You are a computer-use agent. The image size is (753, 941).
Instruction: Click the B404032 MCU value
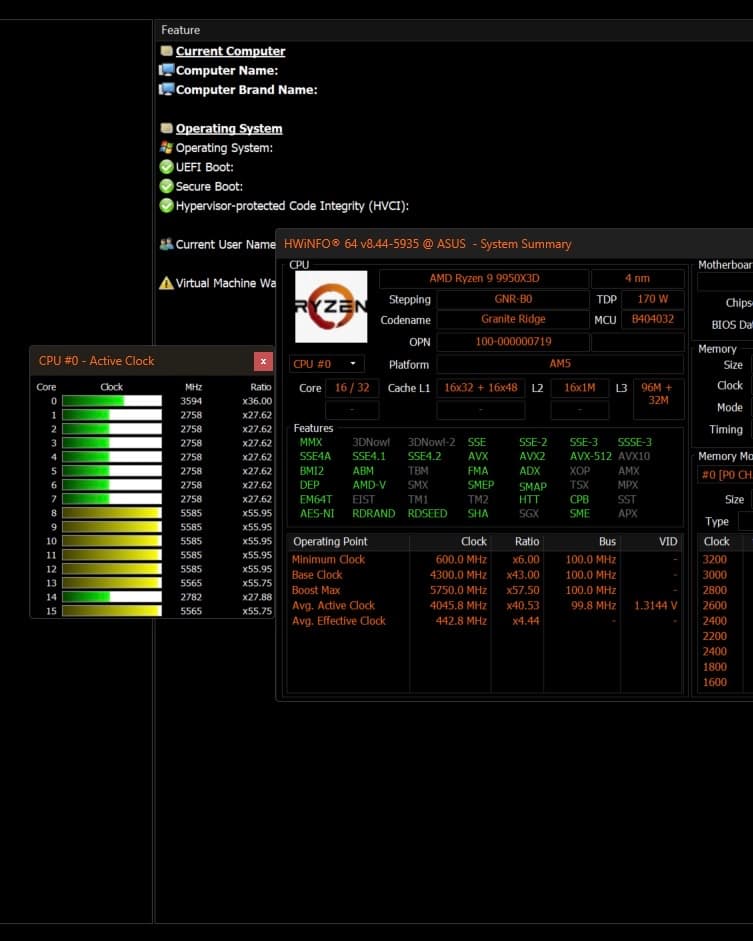click(x=652, y=319)
